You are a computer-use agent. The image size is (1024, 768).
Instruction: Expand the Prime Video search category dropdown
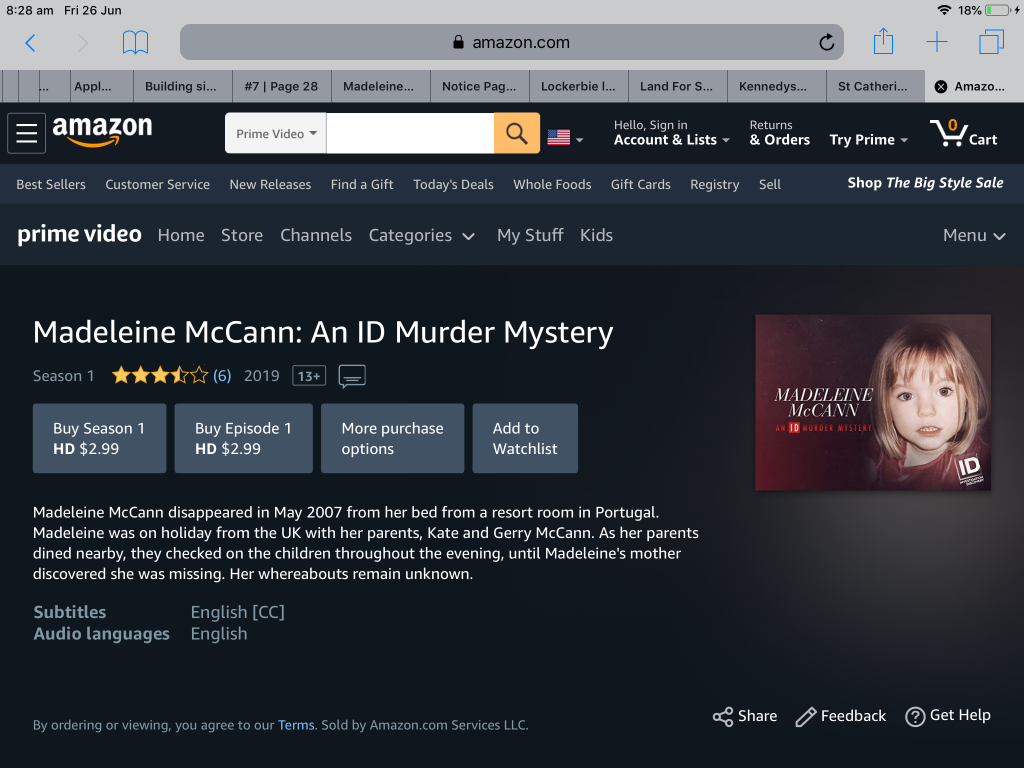pos(276,133)
